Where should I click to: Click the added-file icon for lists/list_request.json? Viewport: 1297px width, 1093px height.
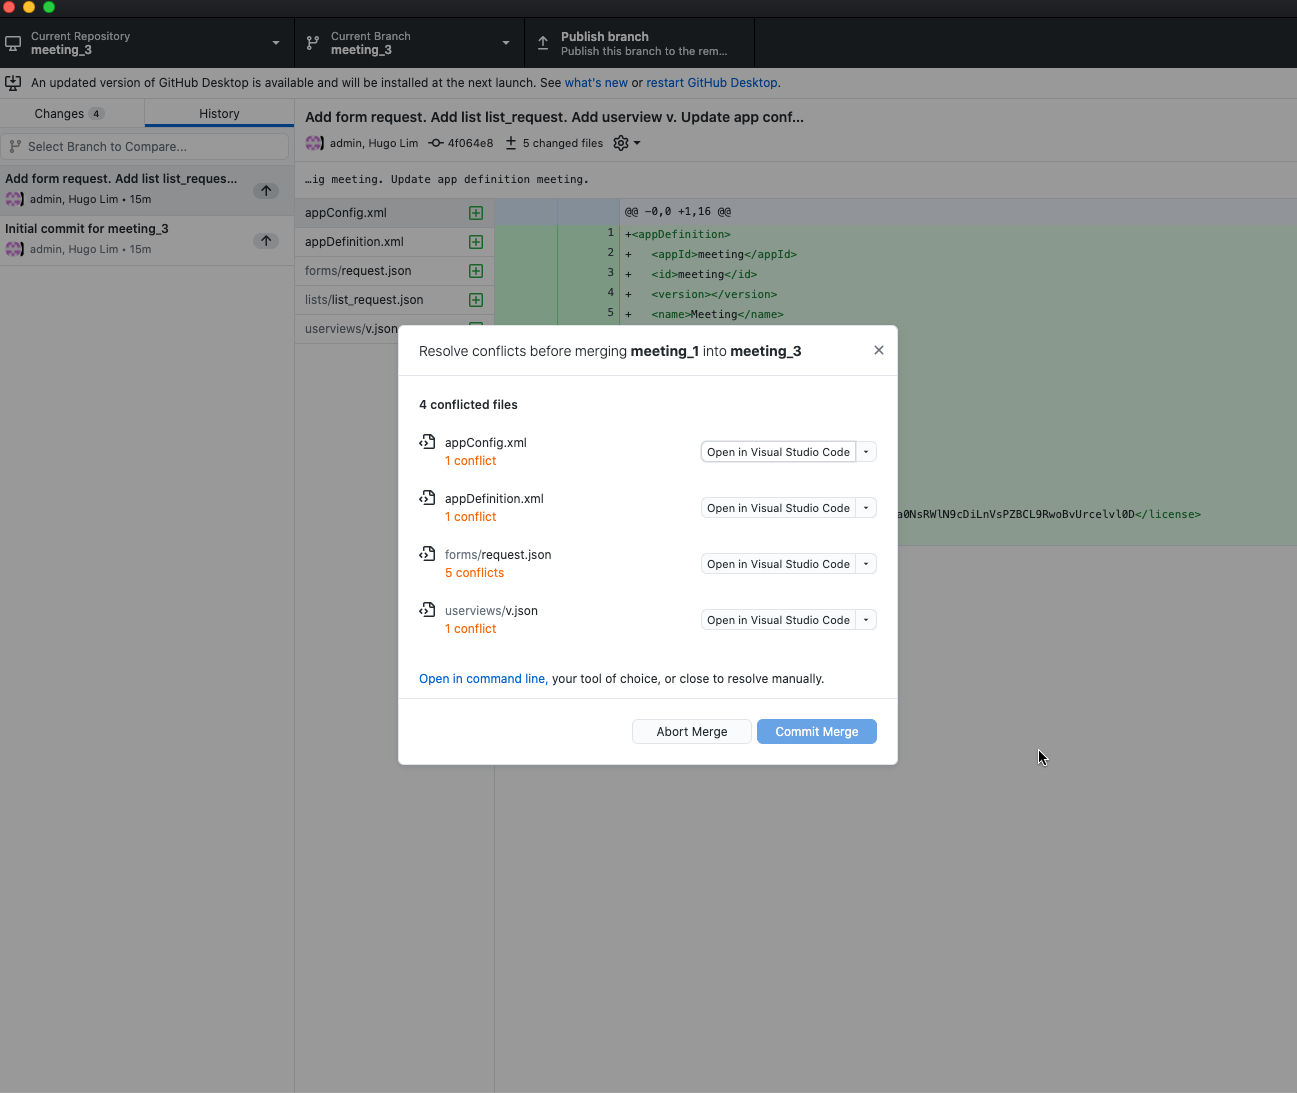coord(476,300)
